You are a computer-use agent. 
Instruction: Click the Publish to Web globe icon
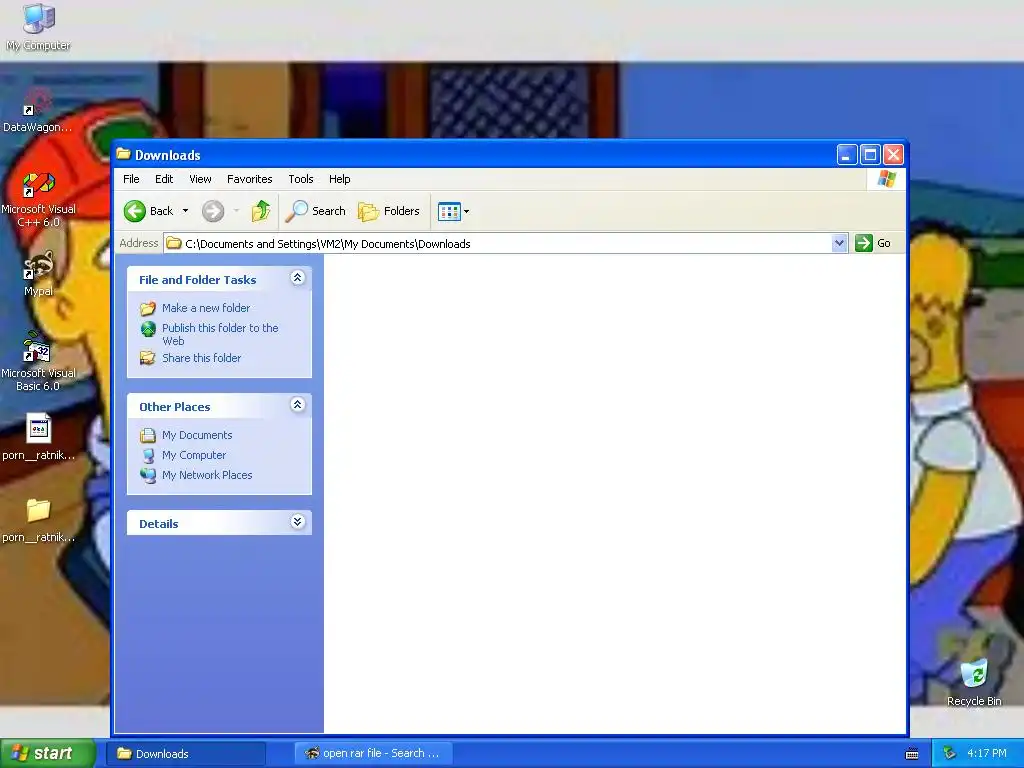[148, 328]
